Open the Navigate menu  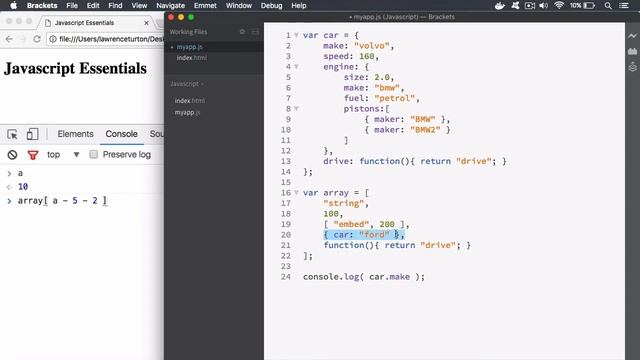pos(171,5)
